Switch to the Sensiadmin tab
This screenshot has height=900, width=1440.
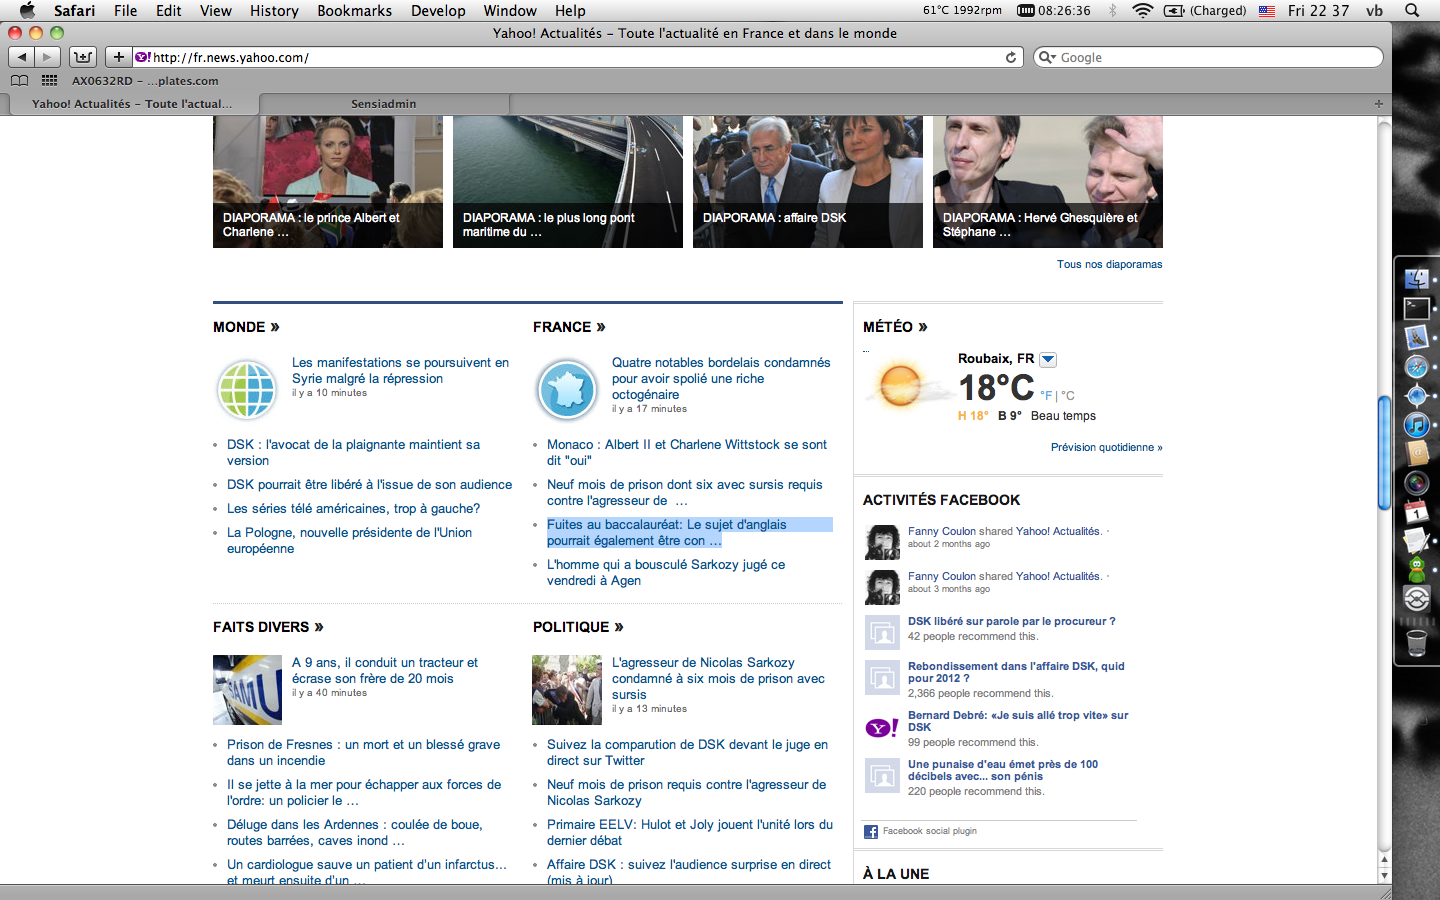(x=384, y=104)
